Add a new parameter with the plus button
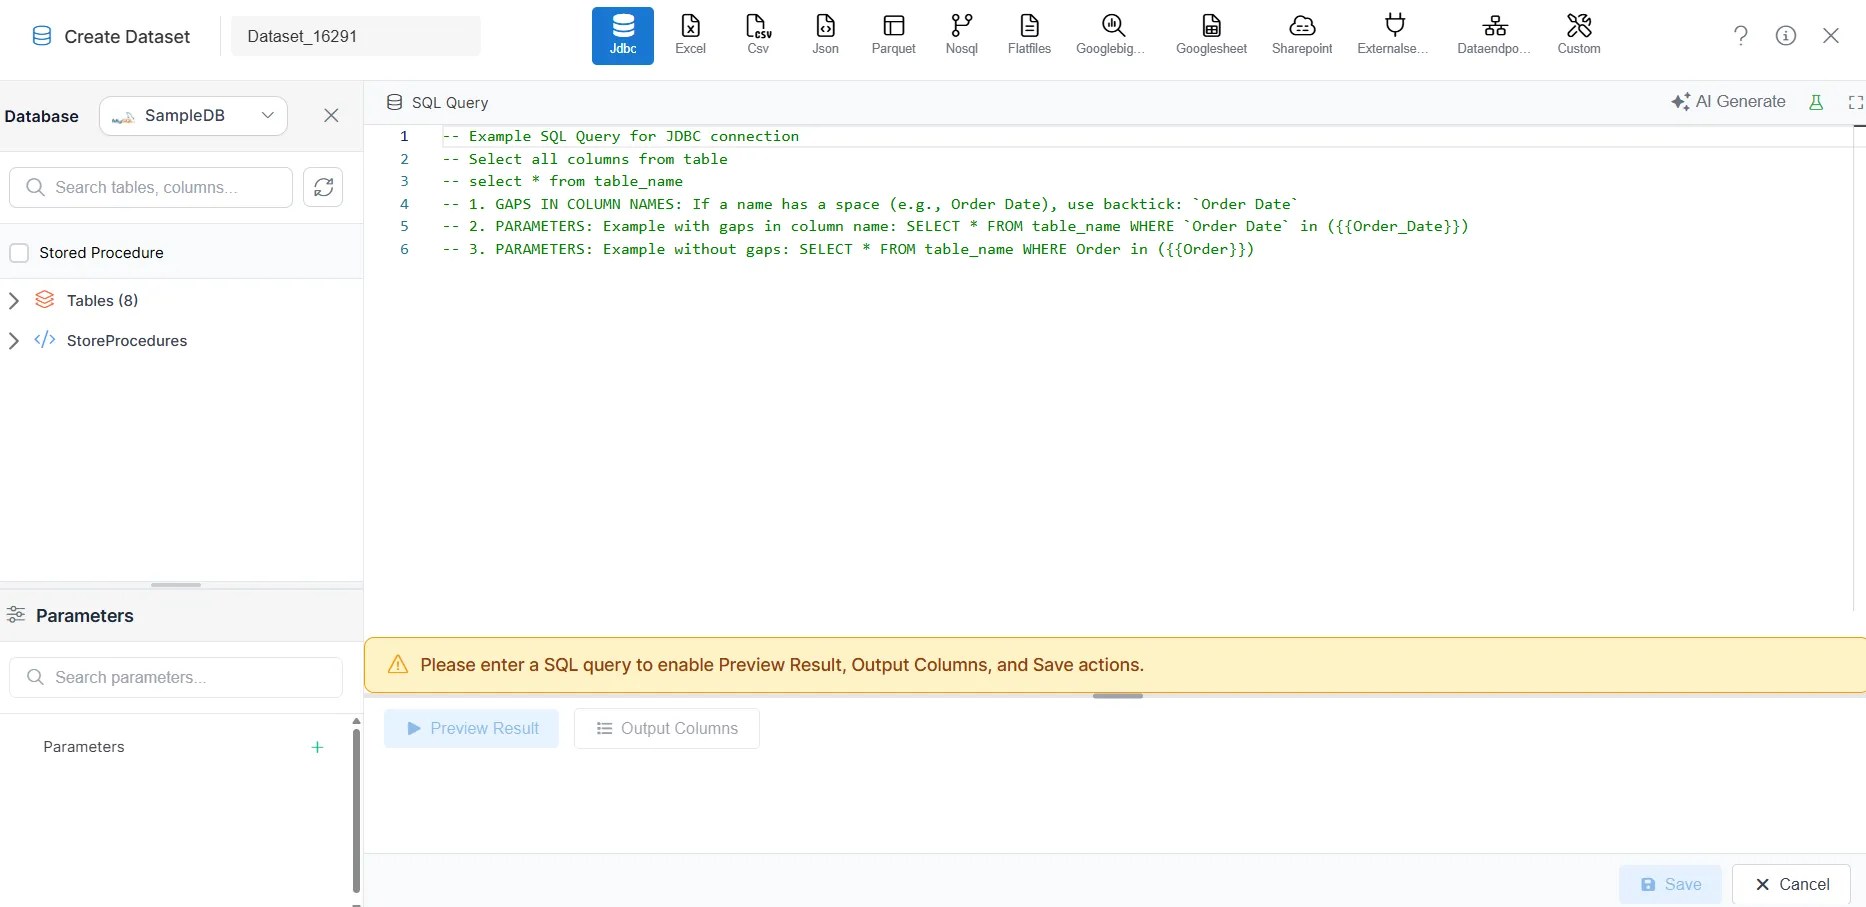 coord(317,747)
